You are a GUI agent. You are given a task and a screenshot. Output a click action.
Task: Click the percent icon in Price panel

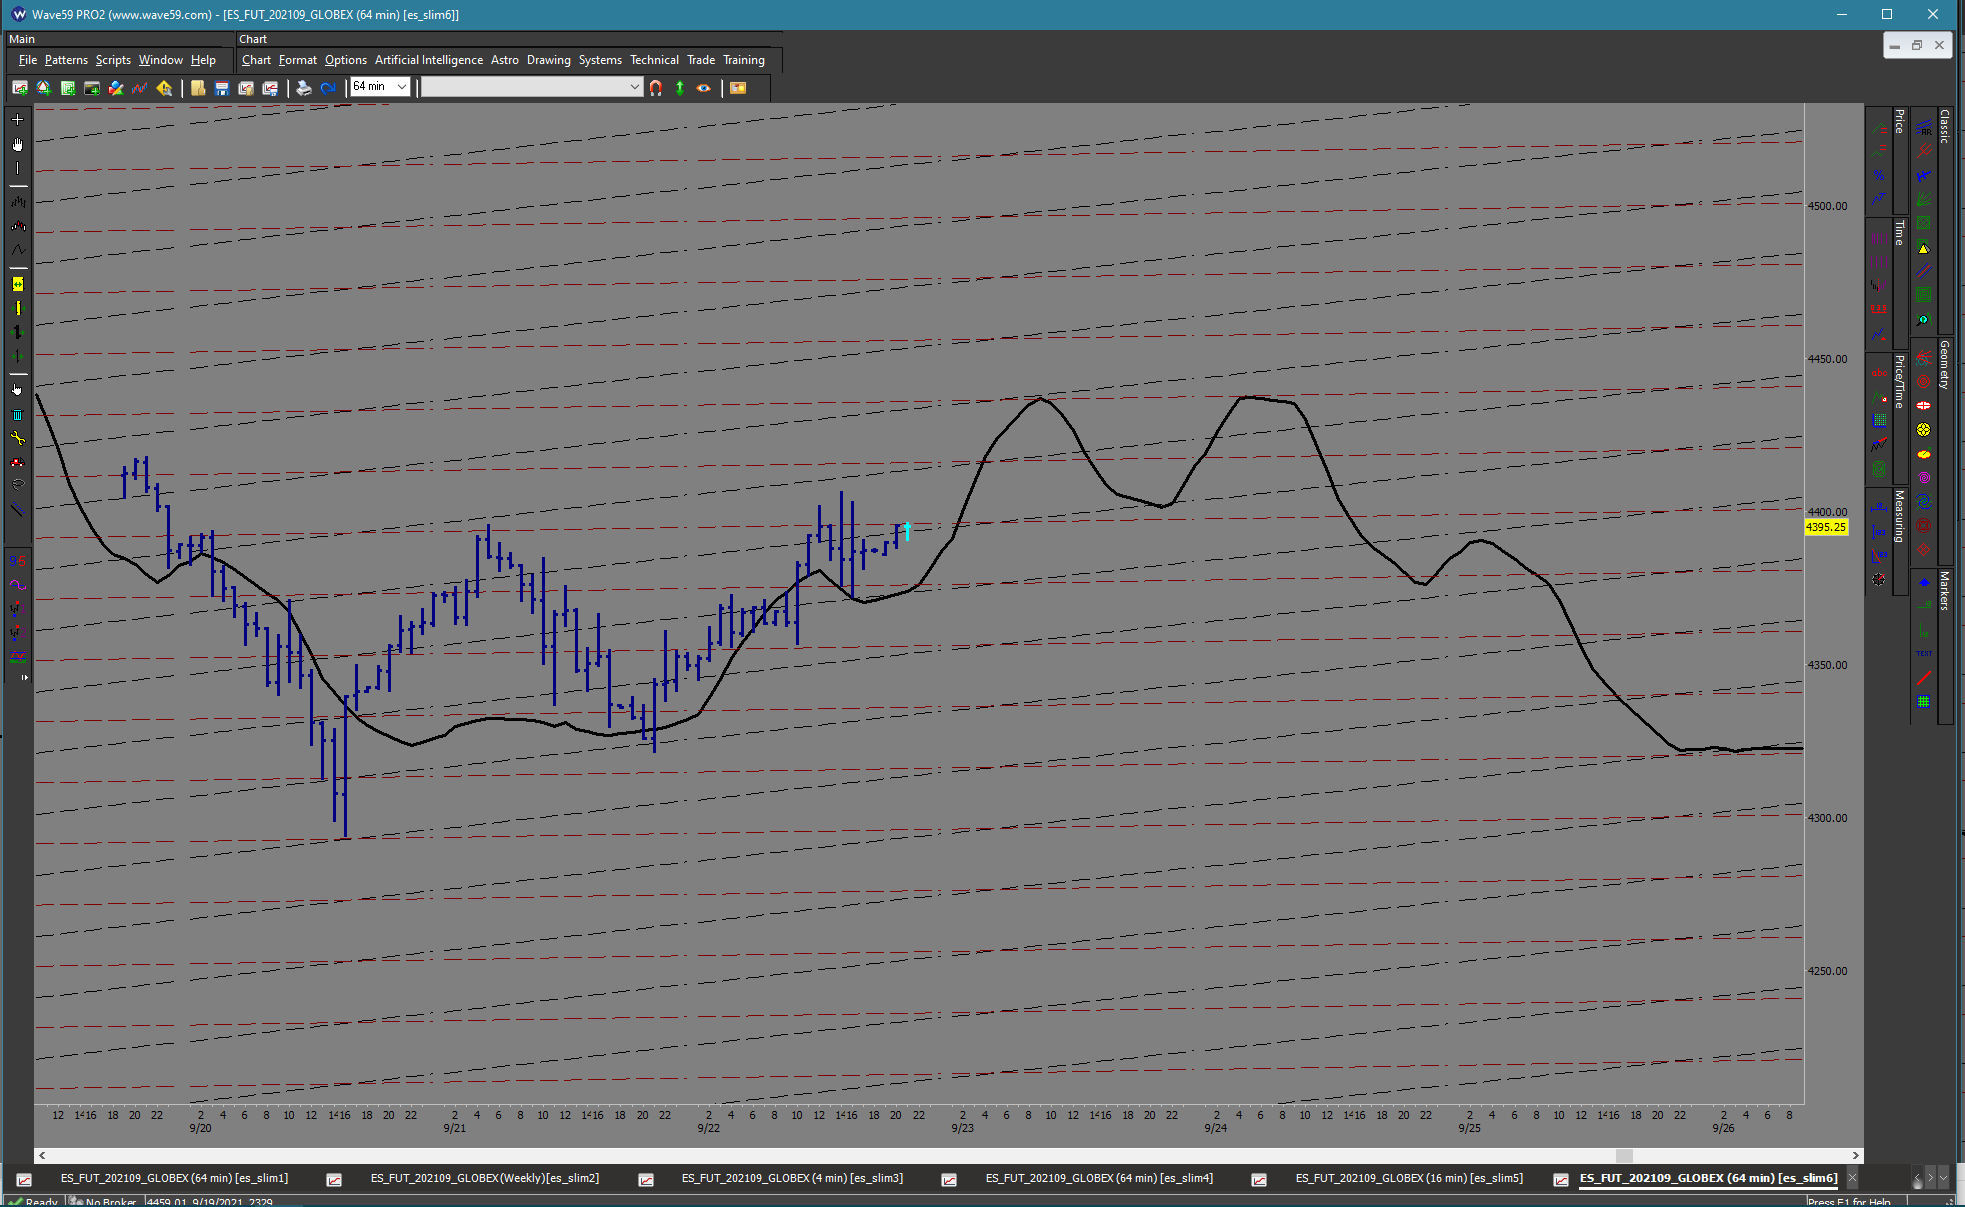click(x=1879, y=175)
